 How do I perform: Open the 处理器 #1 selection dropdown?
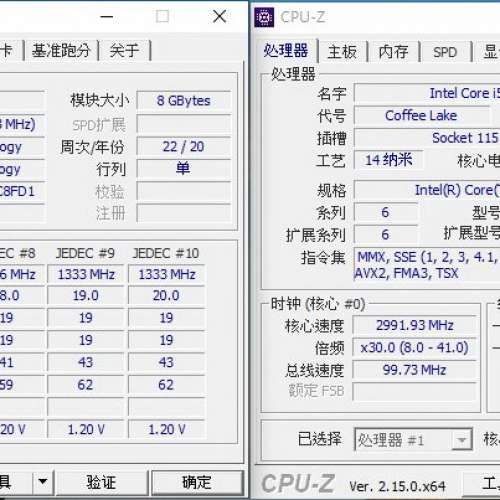pyautogui.click(x=413, y=440)
